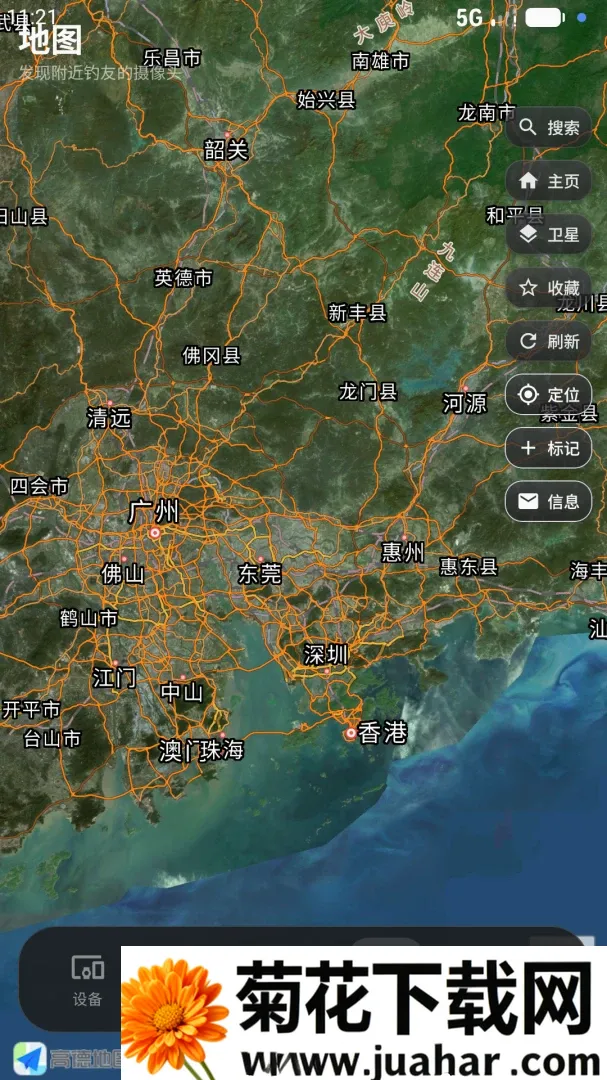Tap 定位 to locate position
The width and height of the screenshot is (607, 1080).
pos(548,395)
